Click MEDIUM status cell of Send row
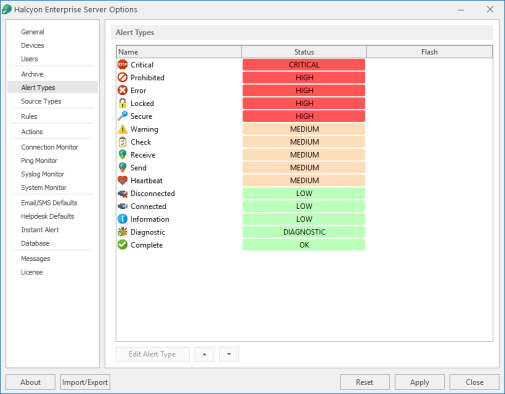 [304, 168]
